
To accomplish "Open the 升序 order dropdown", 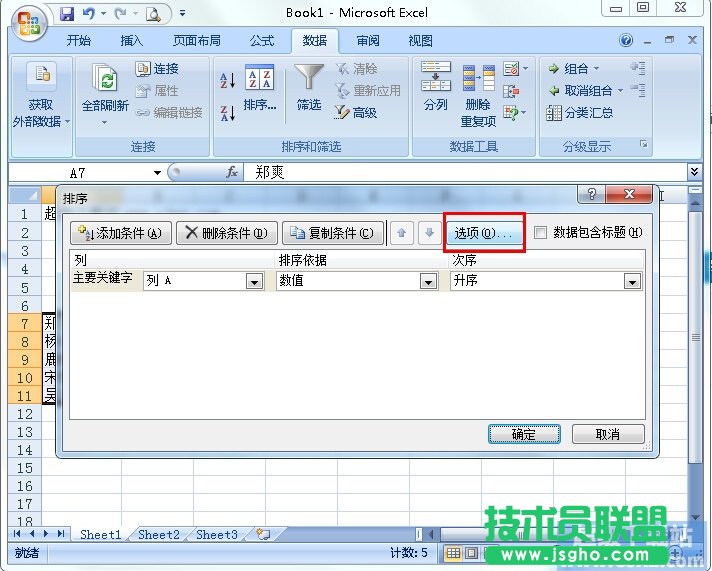I will click(x=631, y=282).
